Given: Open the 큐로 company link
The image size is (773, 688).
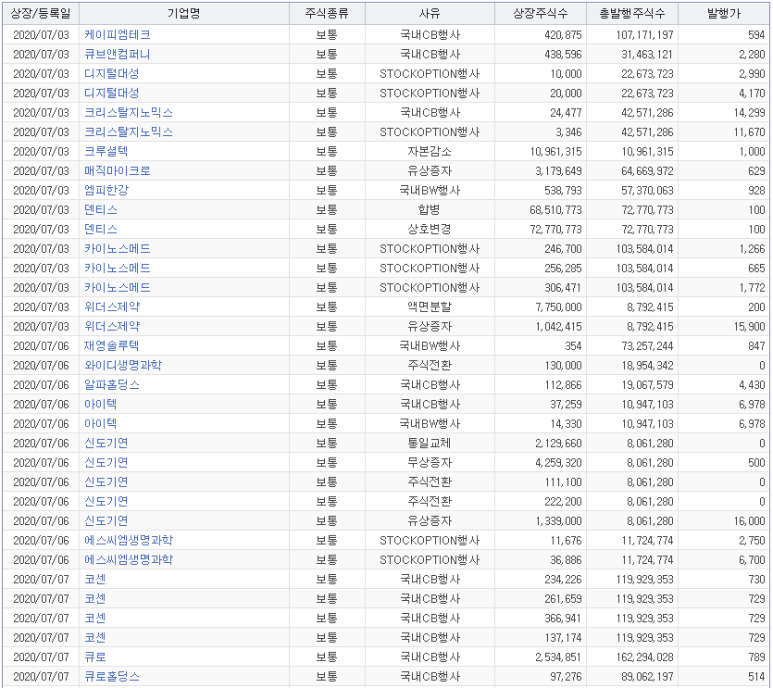Looking at the screenshot, I should [x=95, y=657].
